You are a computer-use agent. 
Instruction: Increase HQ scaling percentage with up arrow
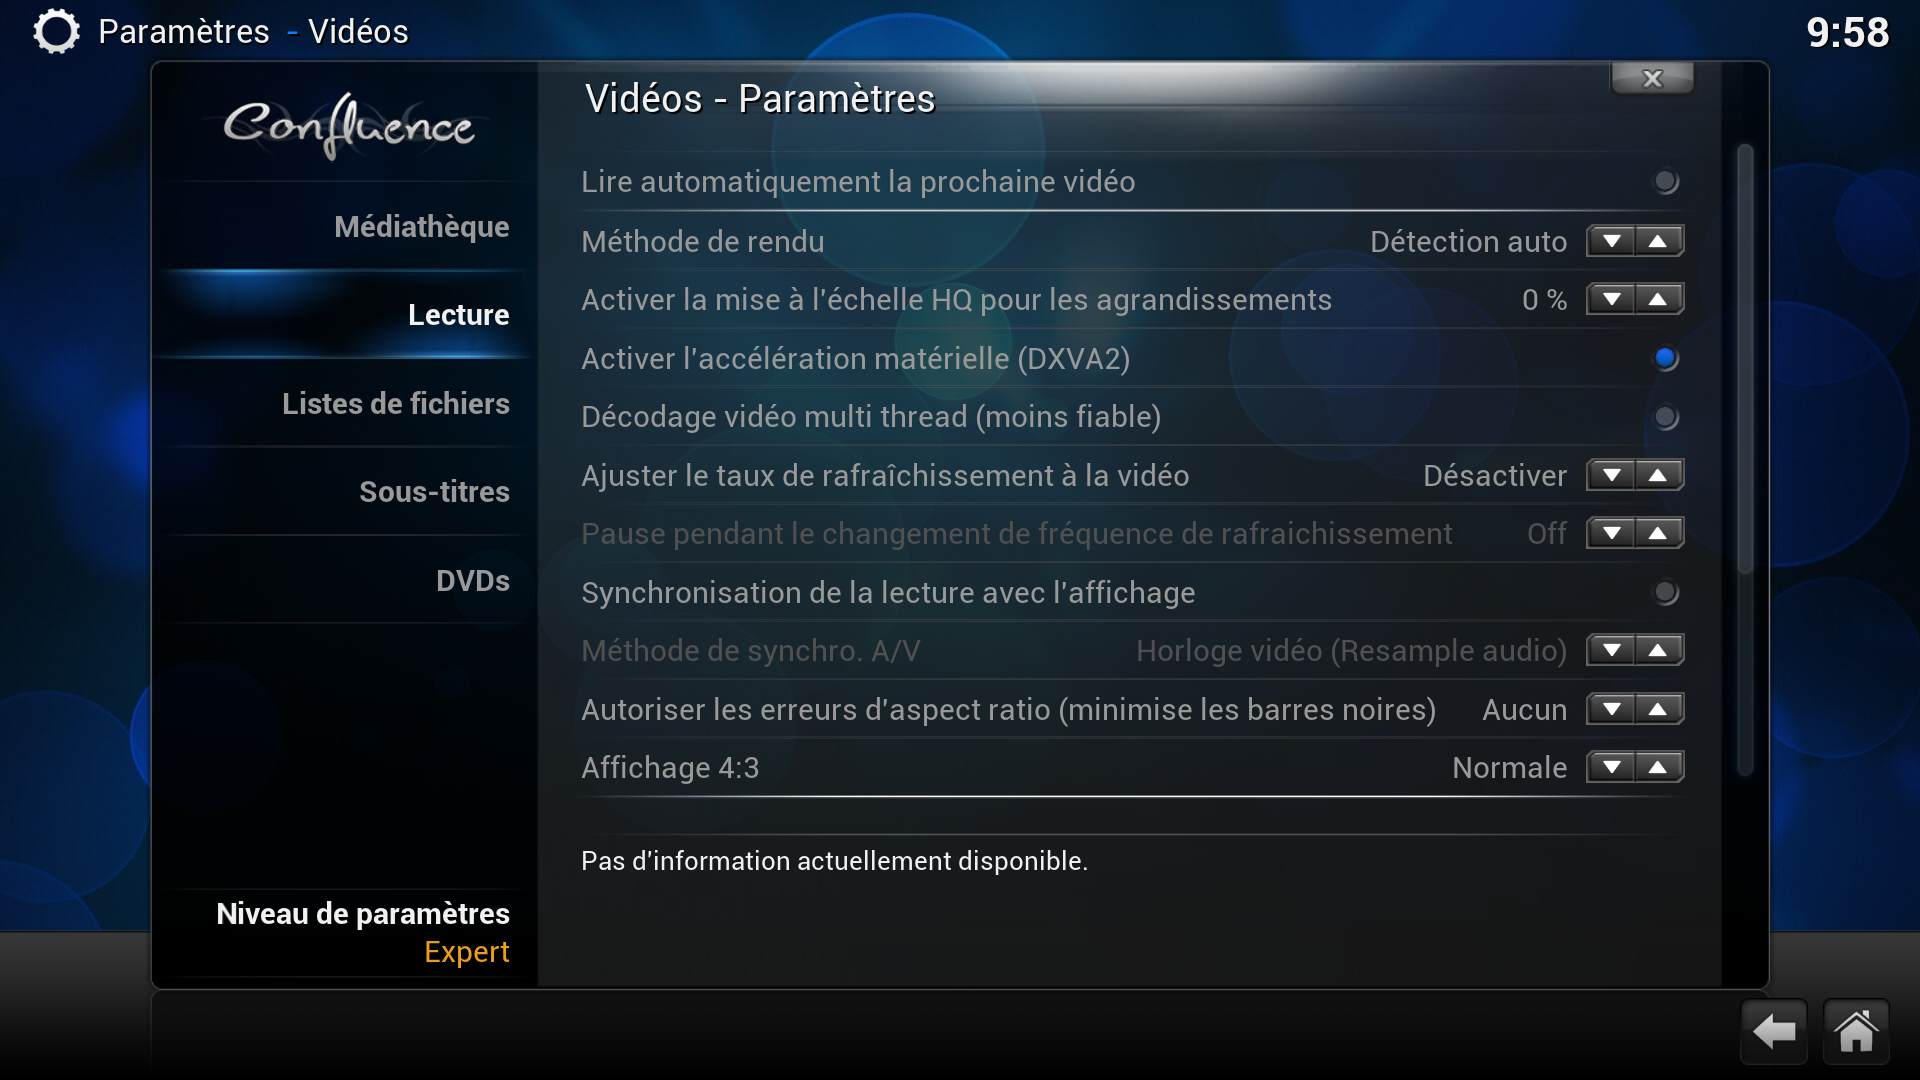[1659, 299]
